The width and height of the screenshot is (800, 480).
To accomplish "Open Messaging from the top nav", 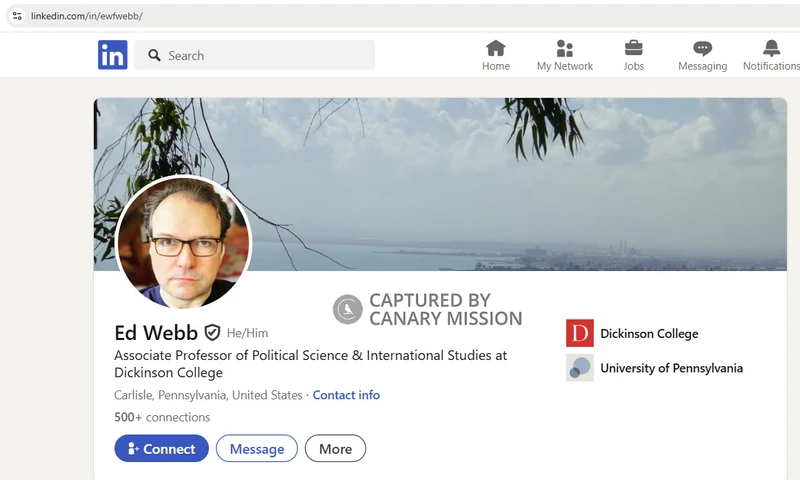I will [x=703, y=56].
